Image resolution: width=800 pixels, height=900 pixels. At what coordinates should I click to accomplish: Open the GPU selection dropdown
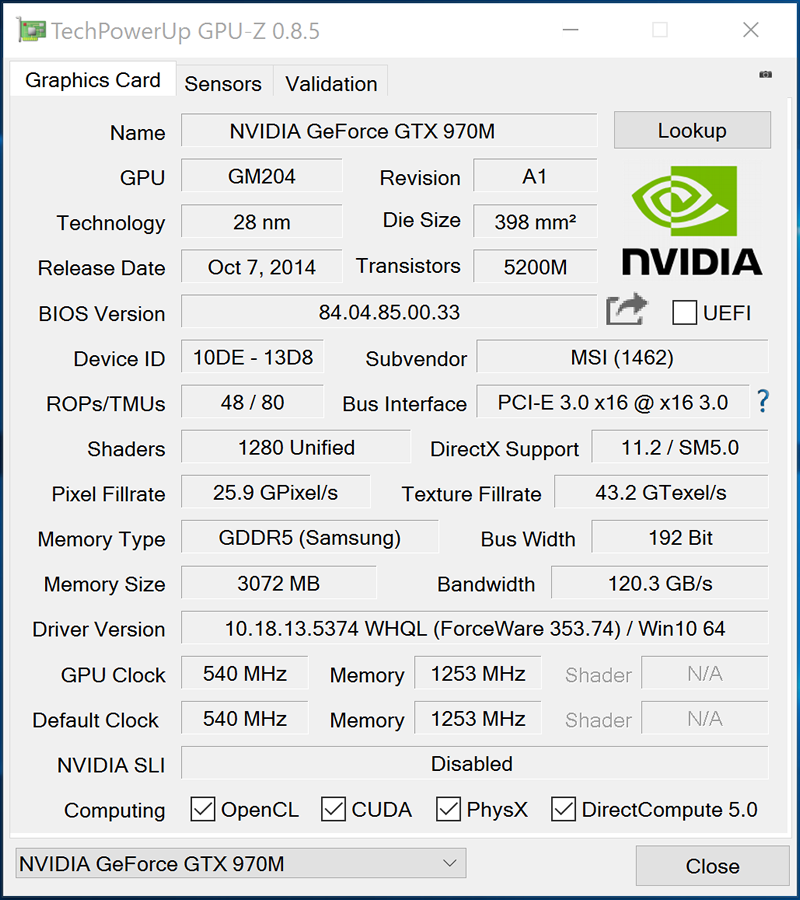[240, 863]
